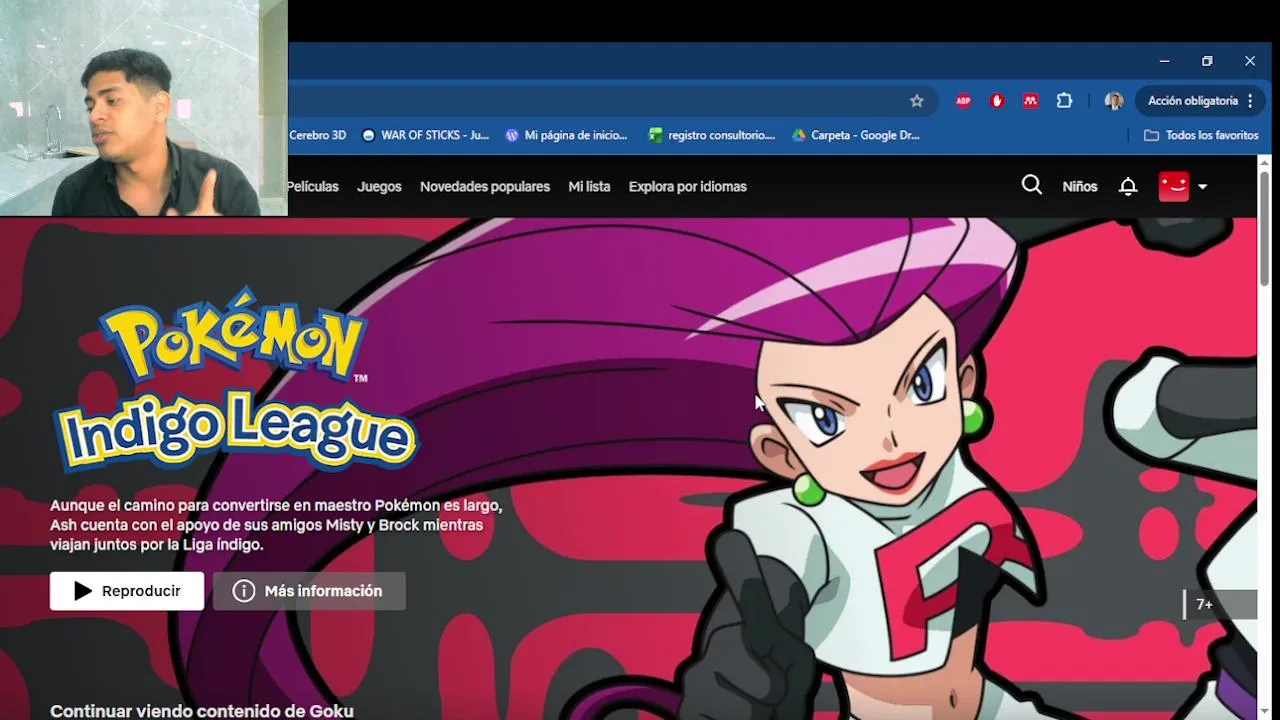Screen dimensions: 1280x720
Task: Click the red hand extension icon
Action: pyautogui.click(x=997, y=101)
